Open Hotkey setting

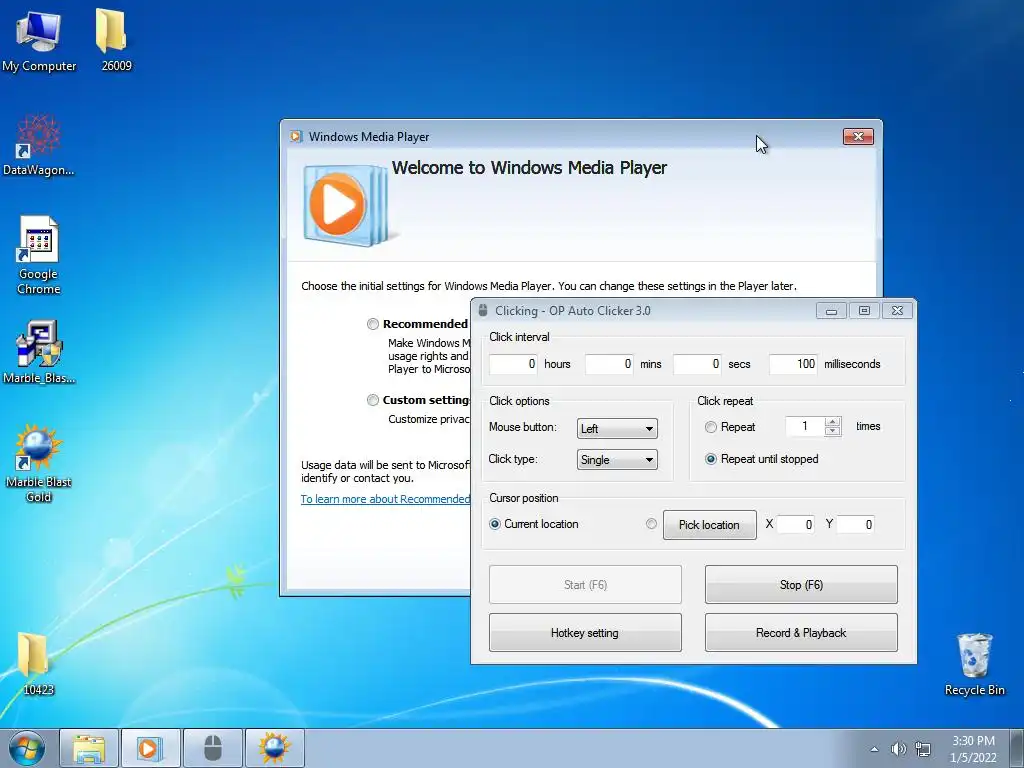point(585,632)
